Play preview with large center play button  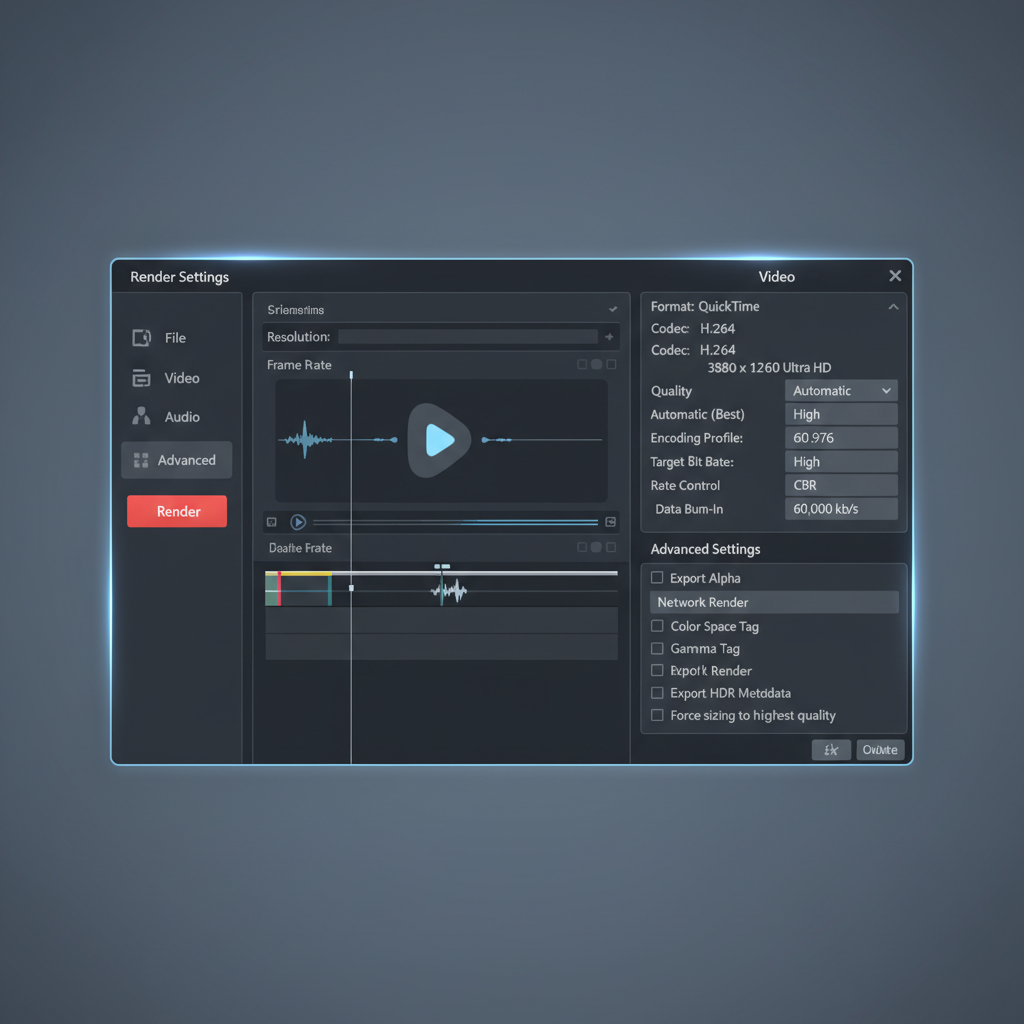[440, 440]
